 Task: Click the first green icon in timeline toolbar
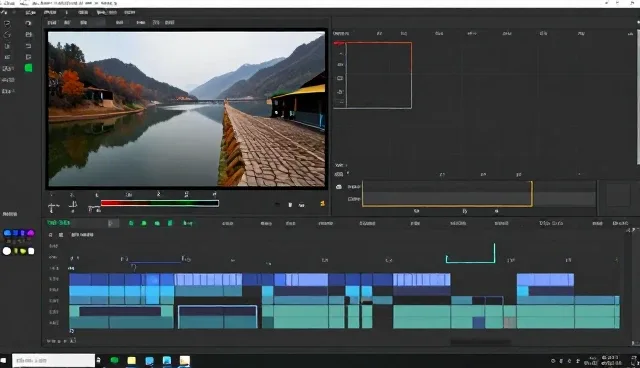(x=131, y=223)
